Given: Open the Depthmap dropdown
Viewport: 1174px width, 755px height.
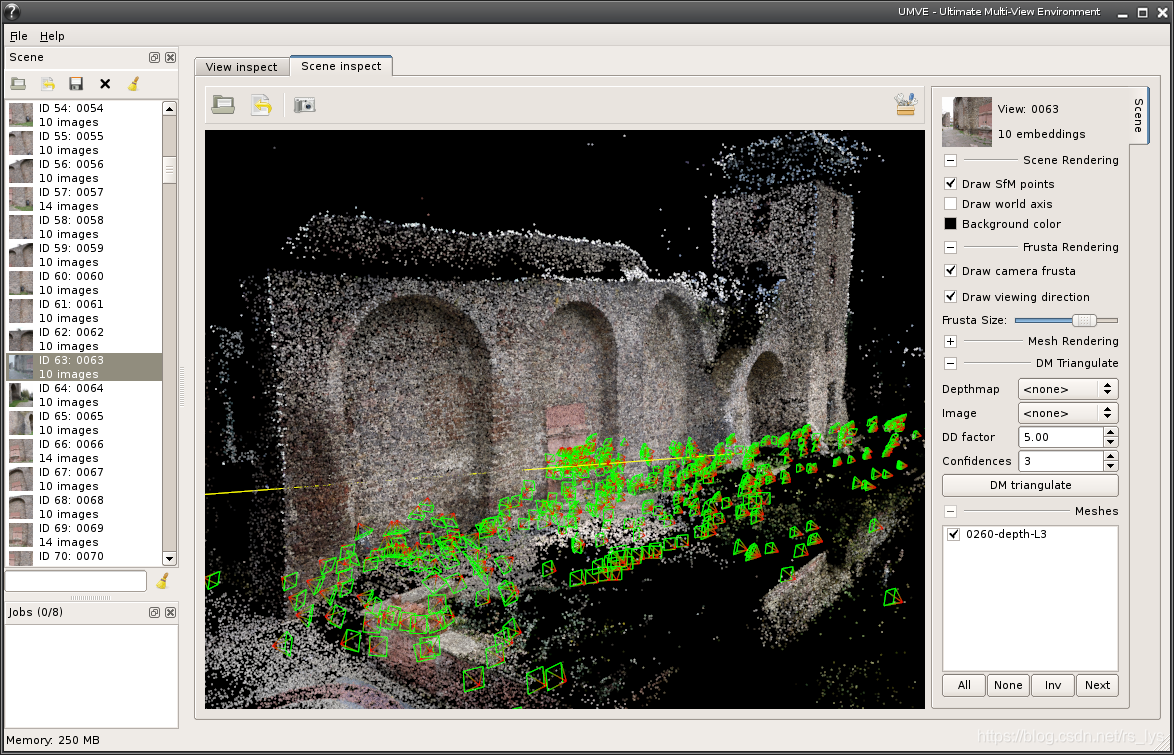Looking at the screenshot, I should [x=1067, y=389].
